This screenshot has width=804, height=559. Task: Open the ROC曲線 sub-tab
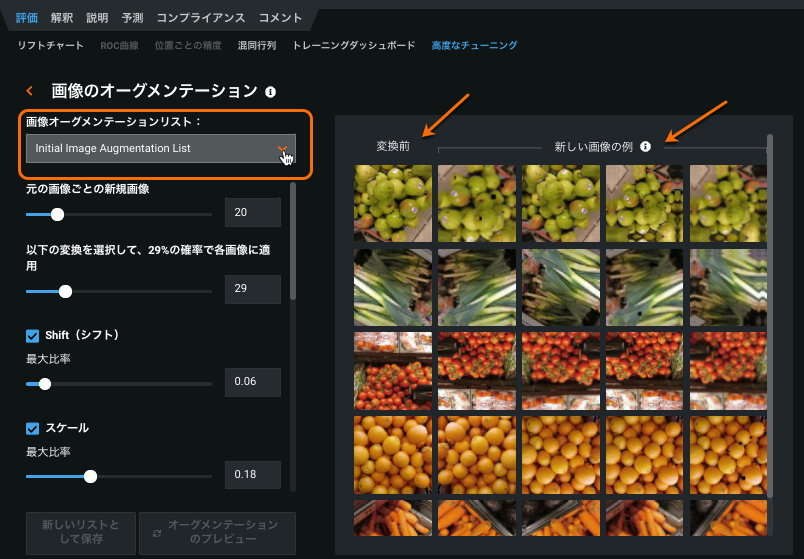(119, 46)
